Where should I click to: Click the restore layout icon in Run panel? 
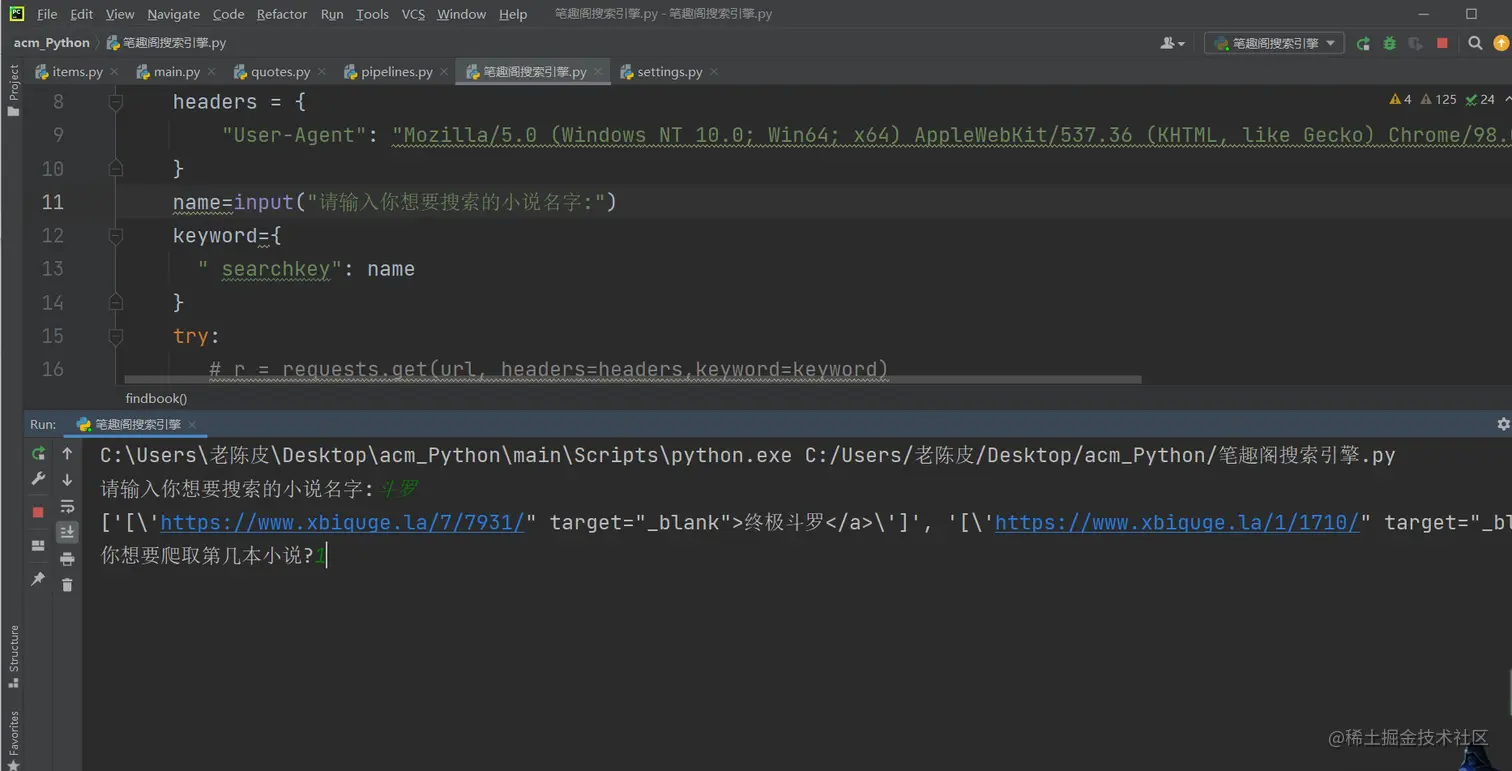pyautogui.click(x=38, y=546)
